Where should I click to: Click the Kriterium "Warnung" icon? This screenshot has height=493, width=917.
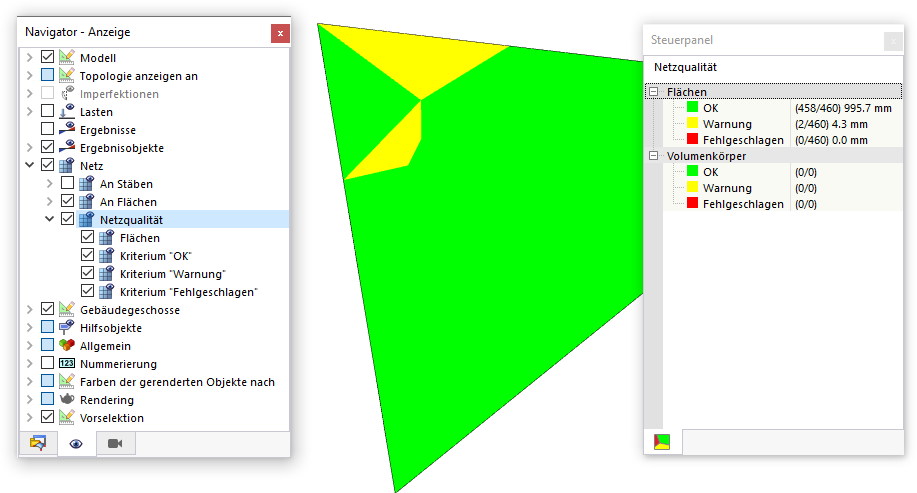click(106, 274)
